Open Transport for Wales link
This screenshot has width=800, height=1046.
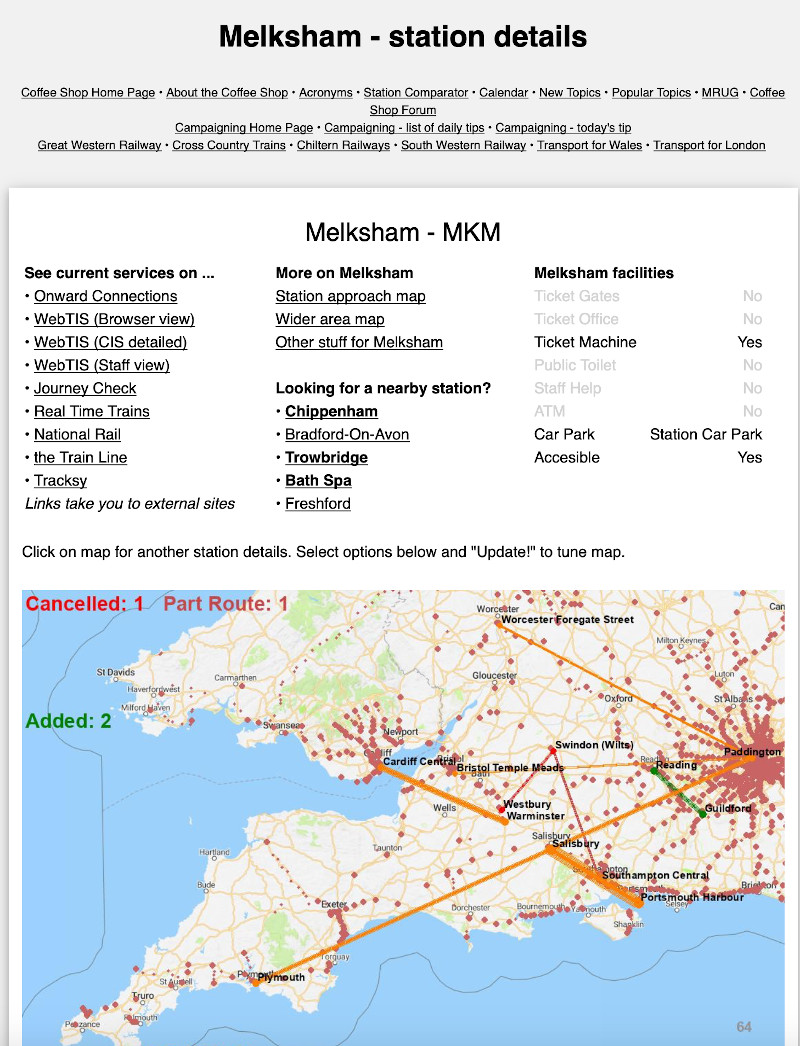pos(589,146)
